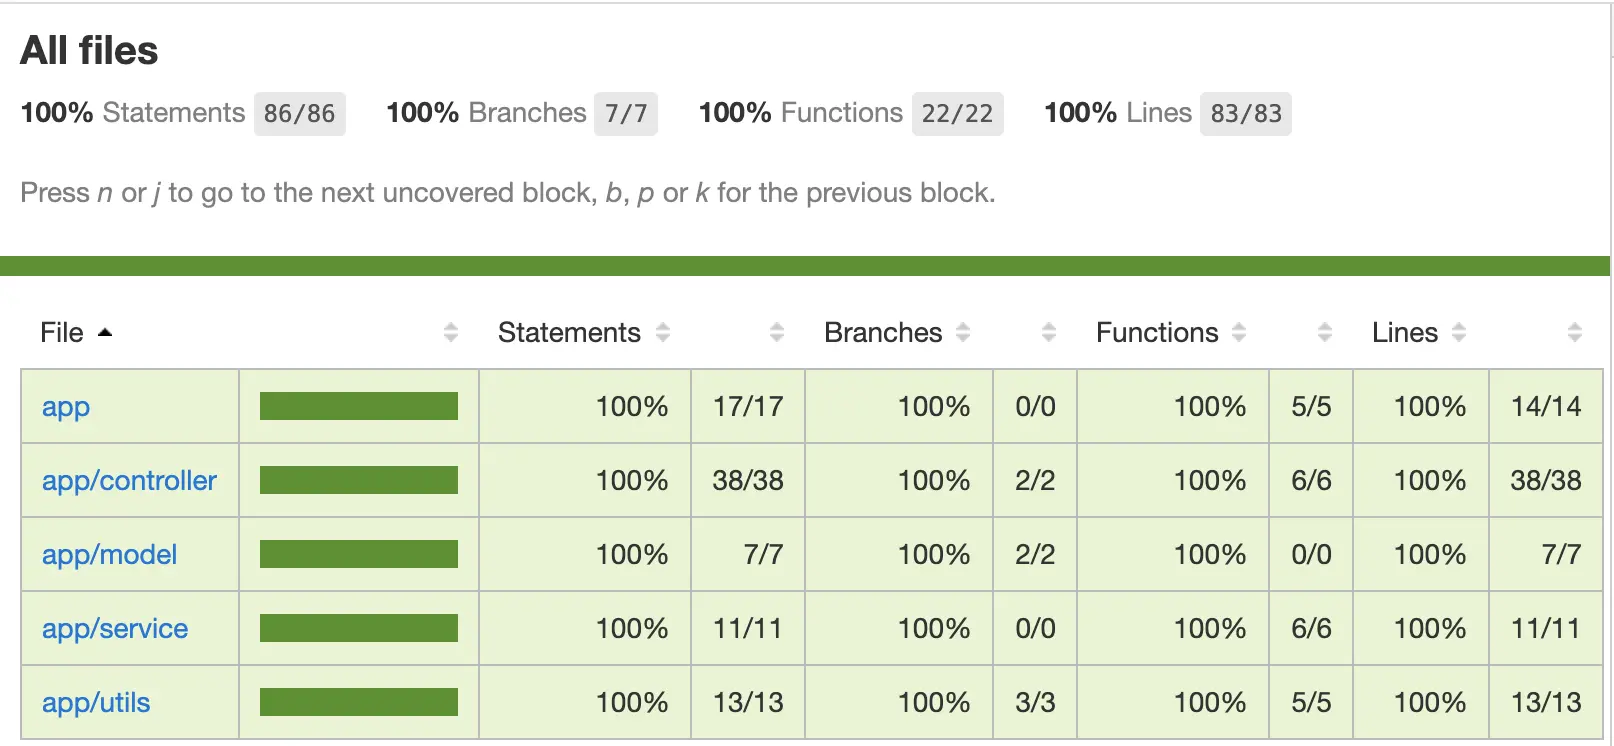The image size is (1614, 746).
Task: Click sort icon for Lines count column
Action: coord(1575,333)
